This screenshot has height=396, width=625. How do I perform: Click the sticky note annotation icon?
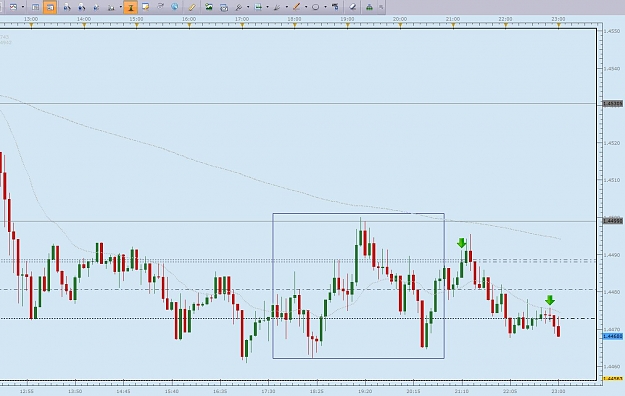pos(145,7)
